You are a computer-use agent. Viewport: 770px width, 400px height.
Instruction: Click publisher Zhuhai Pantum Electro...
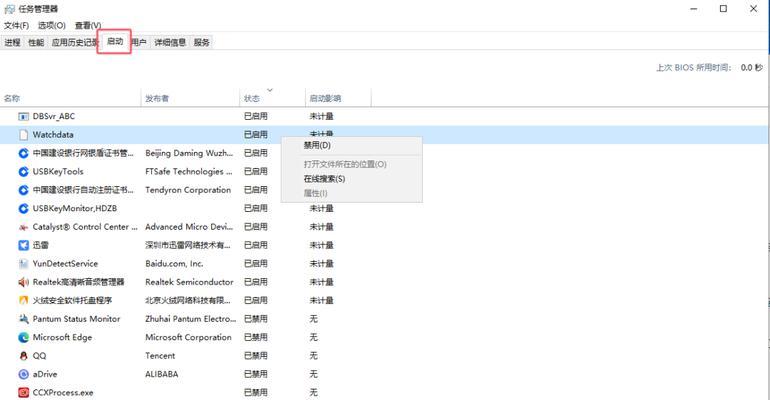(191, 319)
